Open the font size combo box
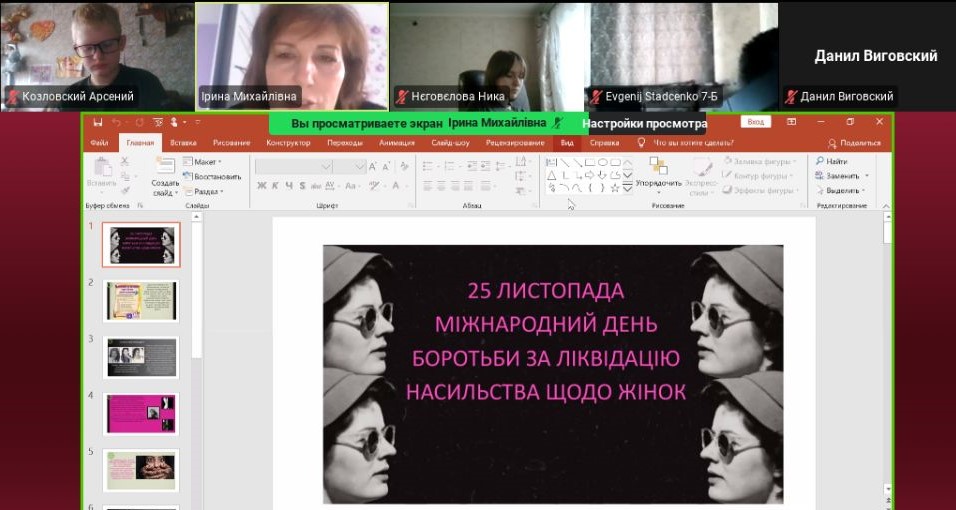Screen dimensions: 956x510 pyautogui.click(x=349, y=167)
